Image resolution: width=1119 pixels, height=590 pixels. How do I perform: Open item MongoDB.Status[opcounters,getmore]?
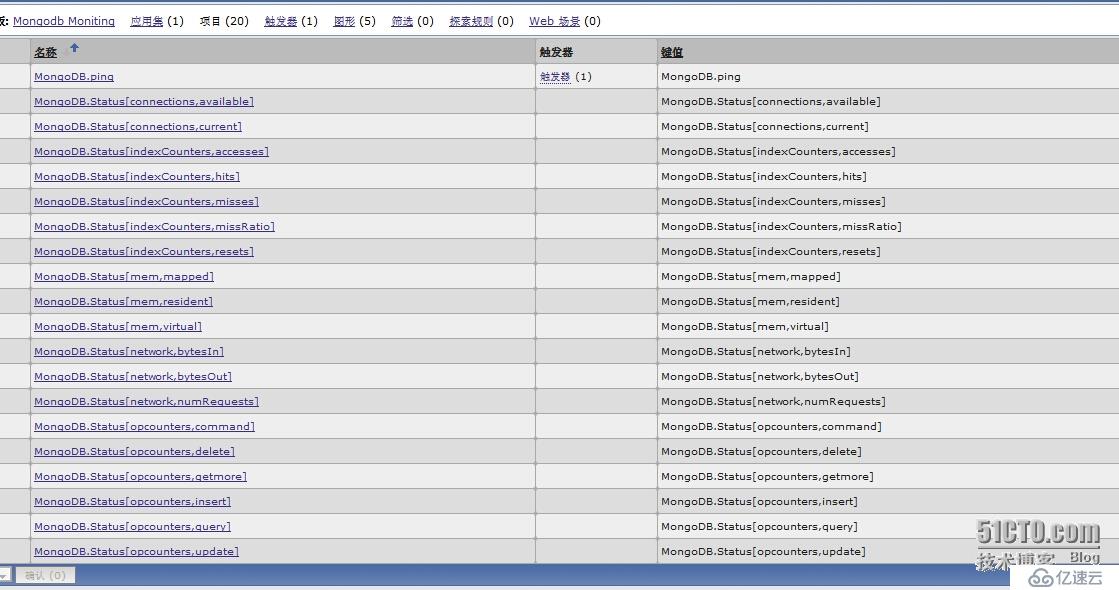pos(140,476)
